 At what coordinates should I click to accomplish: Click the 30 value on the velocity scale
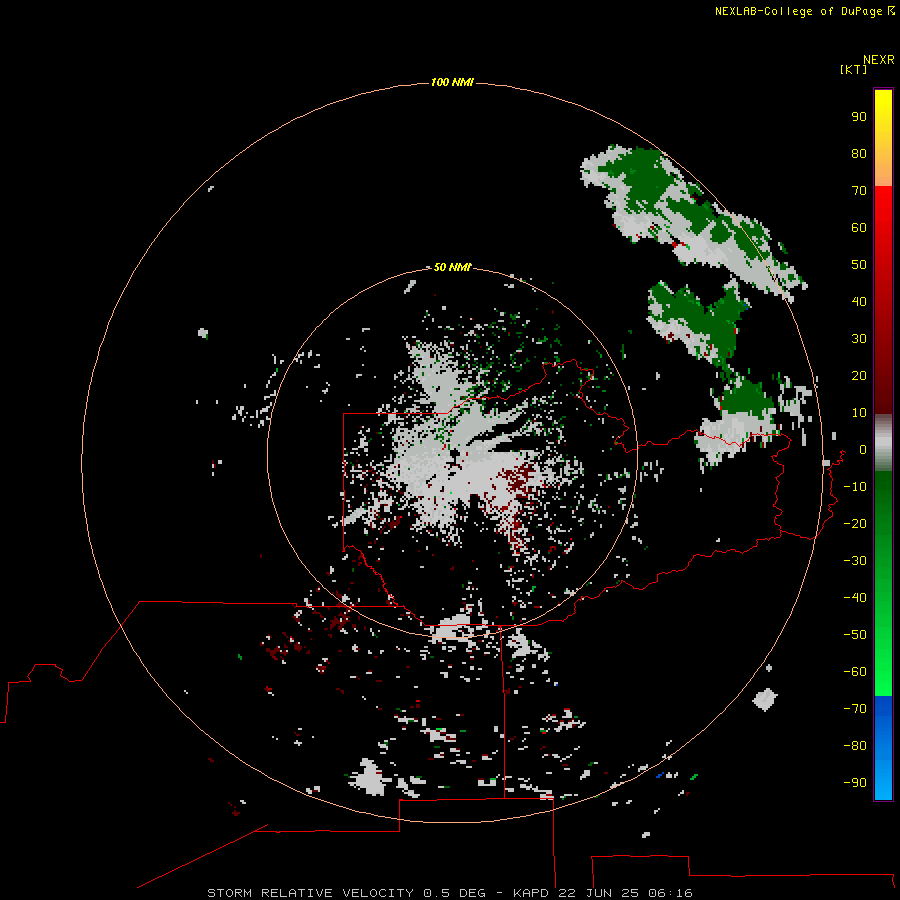[x=859, y=339]
